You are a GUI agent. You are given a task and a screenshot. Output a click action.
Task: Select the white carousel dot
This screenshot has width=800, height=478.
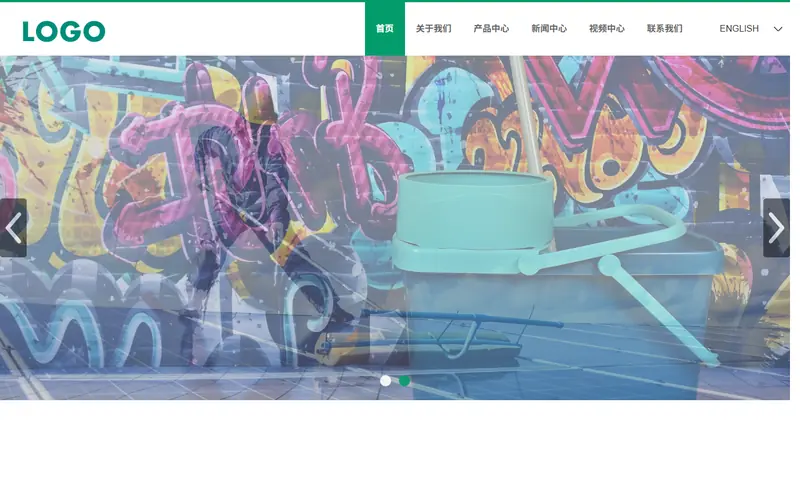(x=386, y=381)
